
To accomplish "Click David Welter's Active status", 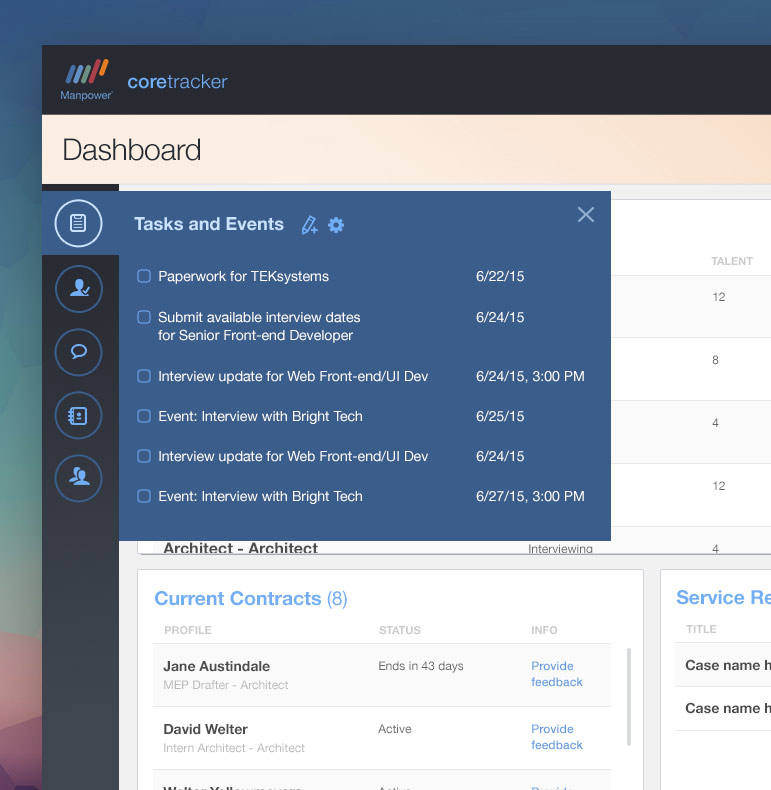I will [395, 729].
